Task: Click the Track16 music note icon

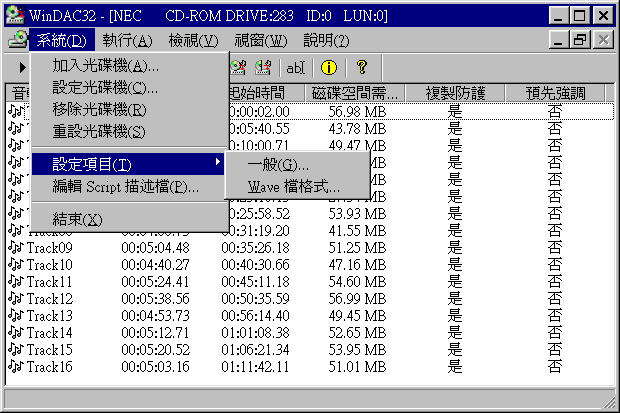Action: [x=16, y=367]
